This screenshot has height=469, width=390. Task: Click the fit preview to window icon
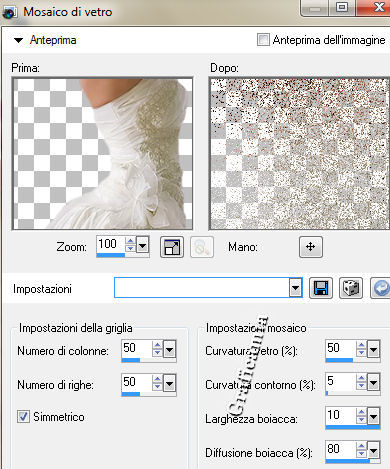pos(172,247)
